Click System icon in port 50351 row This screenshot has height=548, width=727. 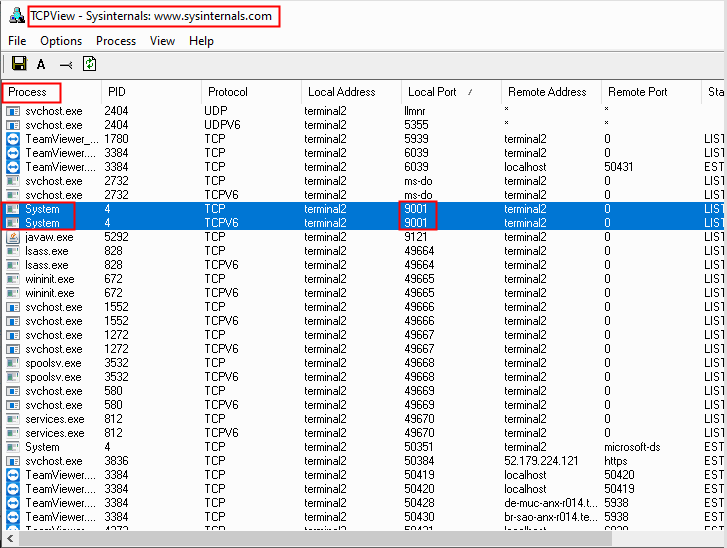[x=13, y=447]
